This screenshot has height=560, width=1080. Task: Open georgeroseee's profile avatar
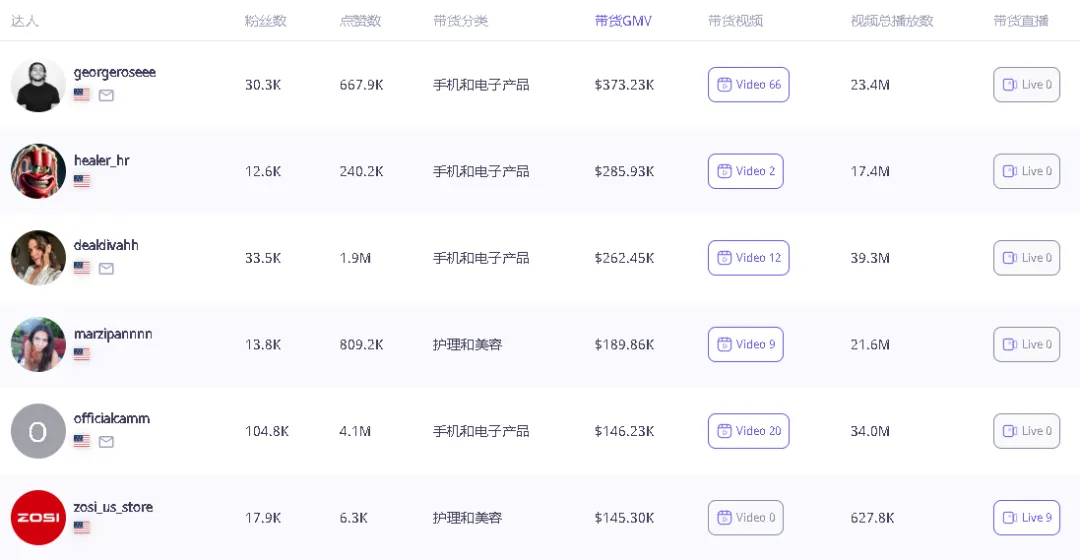38,85
